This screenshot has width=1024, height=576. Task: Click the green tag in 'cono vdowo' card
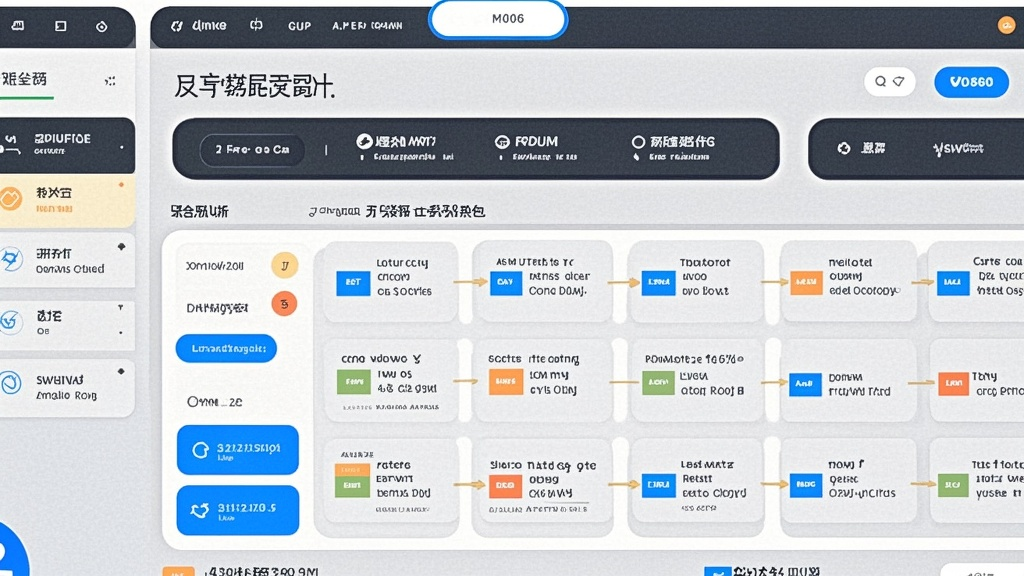click(x=353, y=382)
